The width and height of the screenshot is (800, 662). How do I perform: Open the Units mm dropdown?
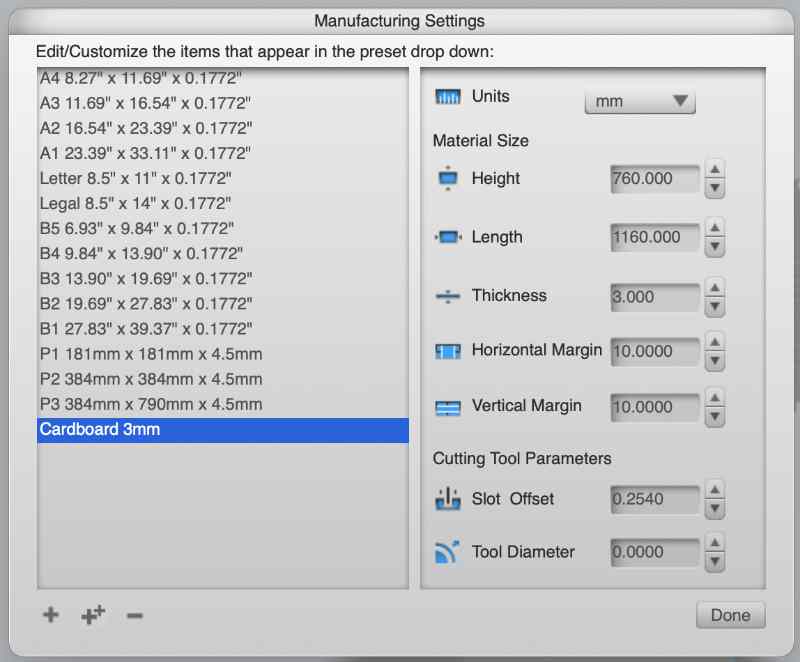pos(639,101)
